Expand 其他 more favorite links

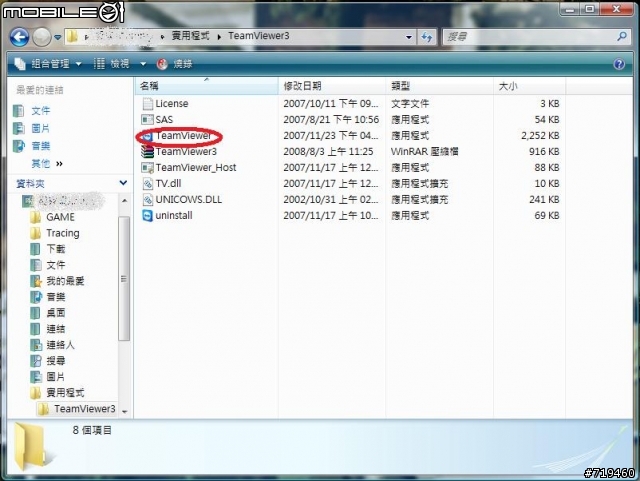tap(47, 164)
